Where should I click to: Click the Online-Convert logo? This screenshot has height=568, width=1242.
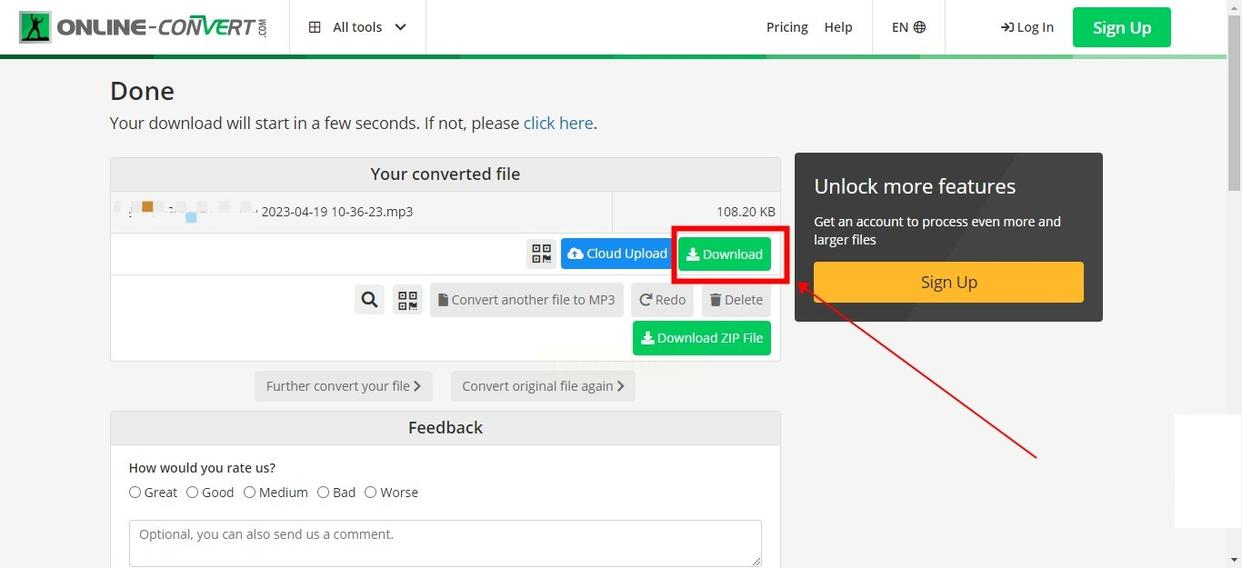pyautogui.click(x=144, y=27)
